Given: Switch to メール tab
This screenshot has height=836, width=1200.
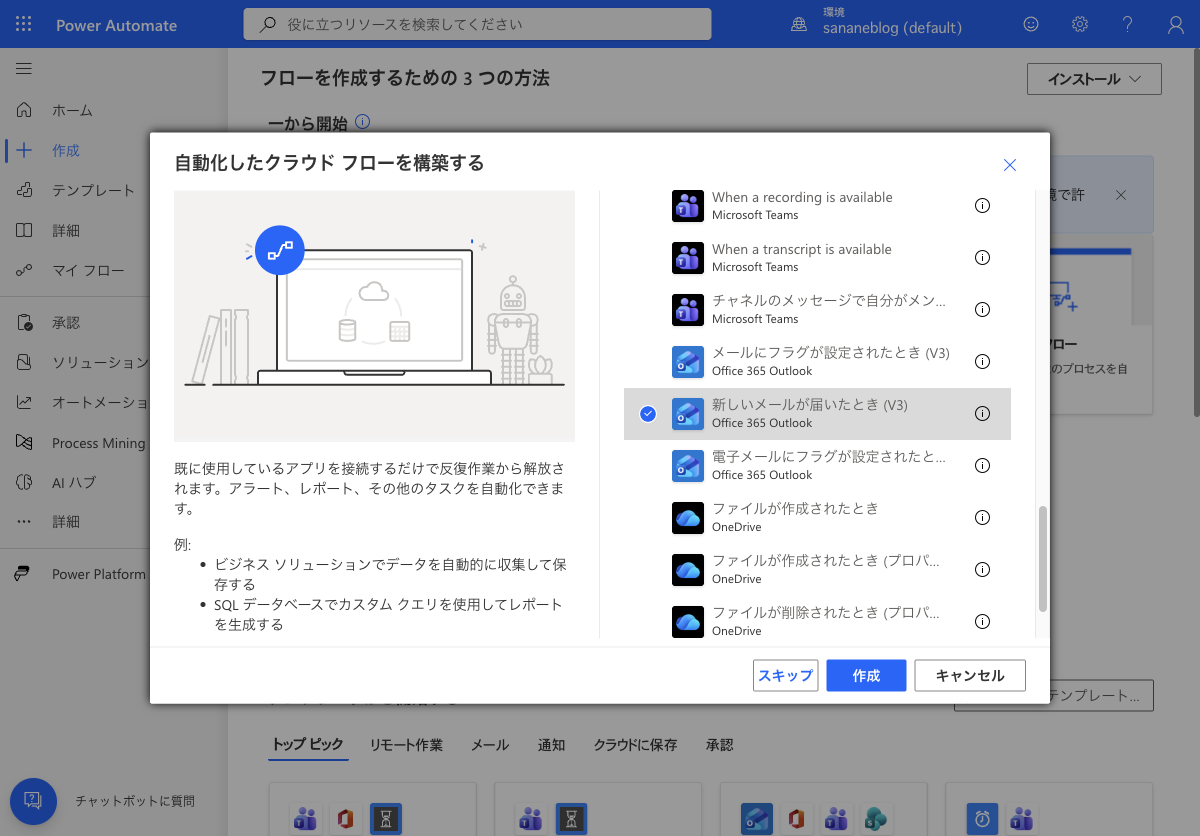Looking at the screenshot, I should coord(490,745).
